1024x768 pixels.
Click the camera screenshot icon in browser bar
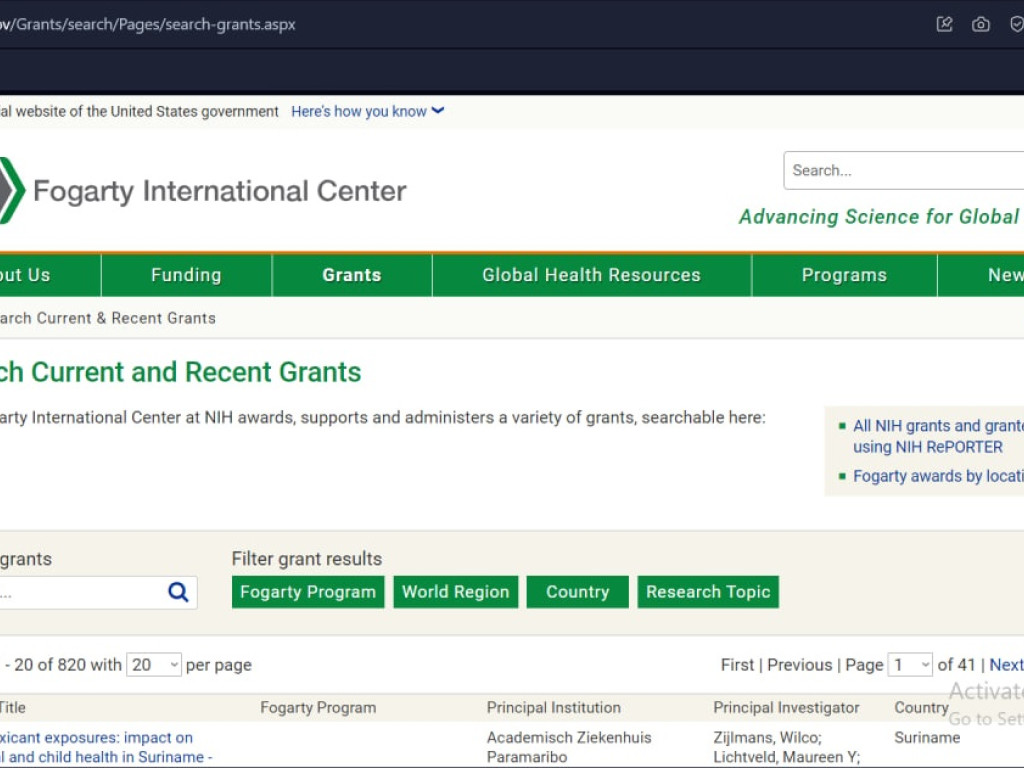click(x=980, y=24)
